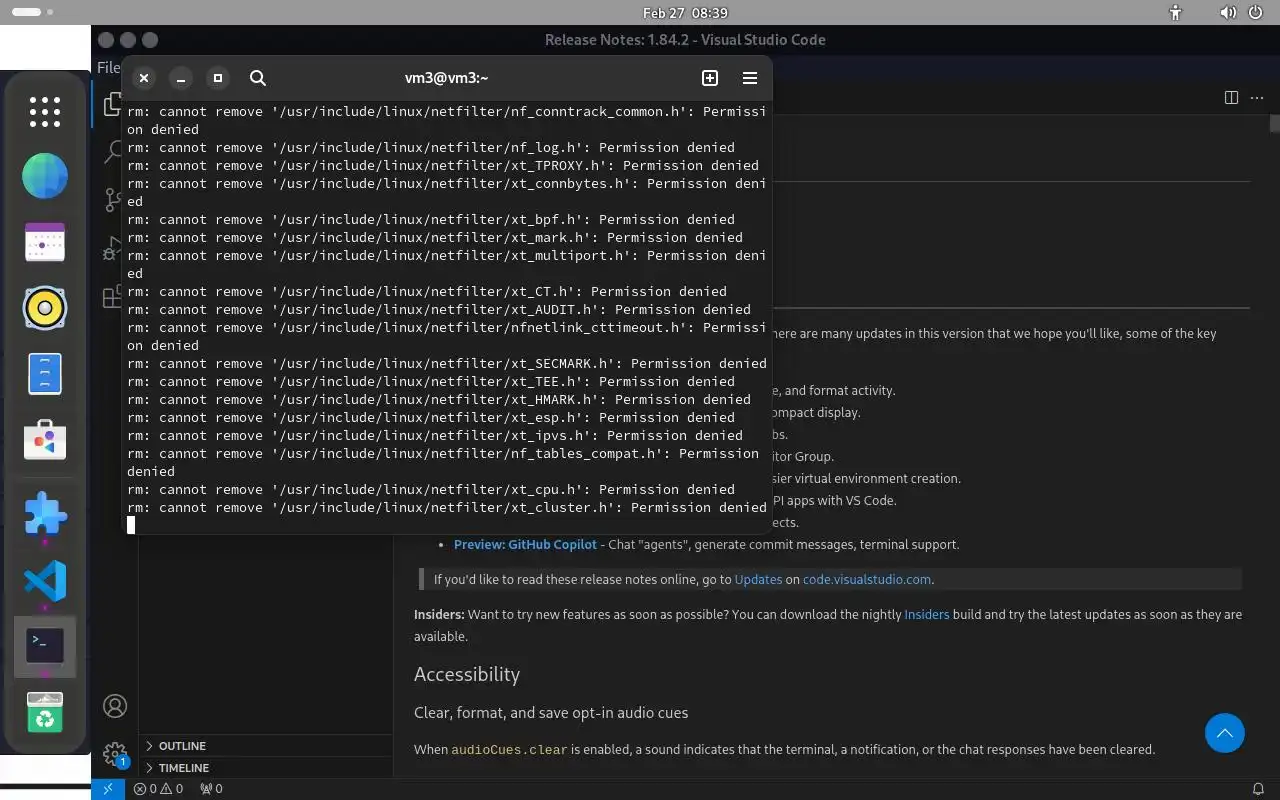1280x800 pixels.
Task: Open the Updates link
Action: (758, 579)
